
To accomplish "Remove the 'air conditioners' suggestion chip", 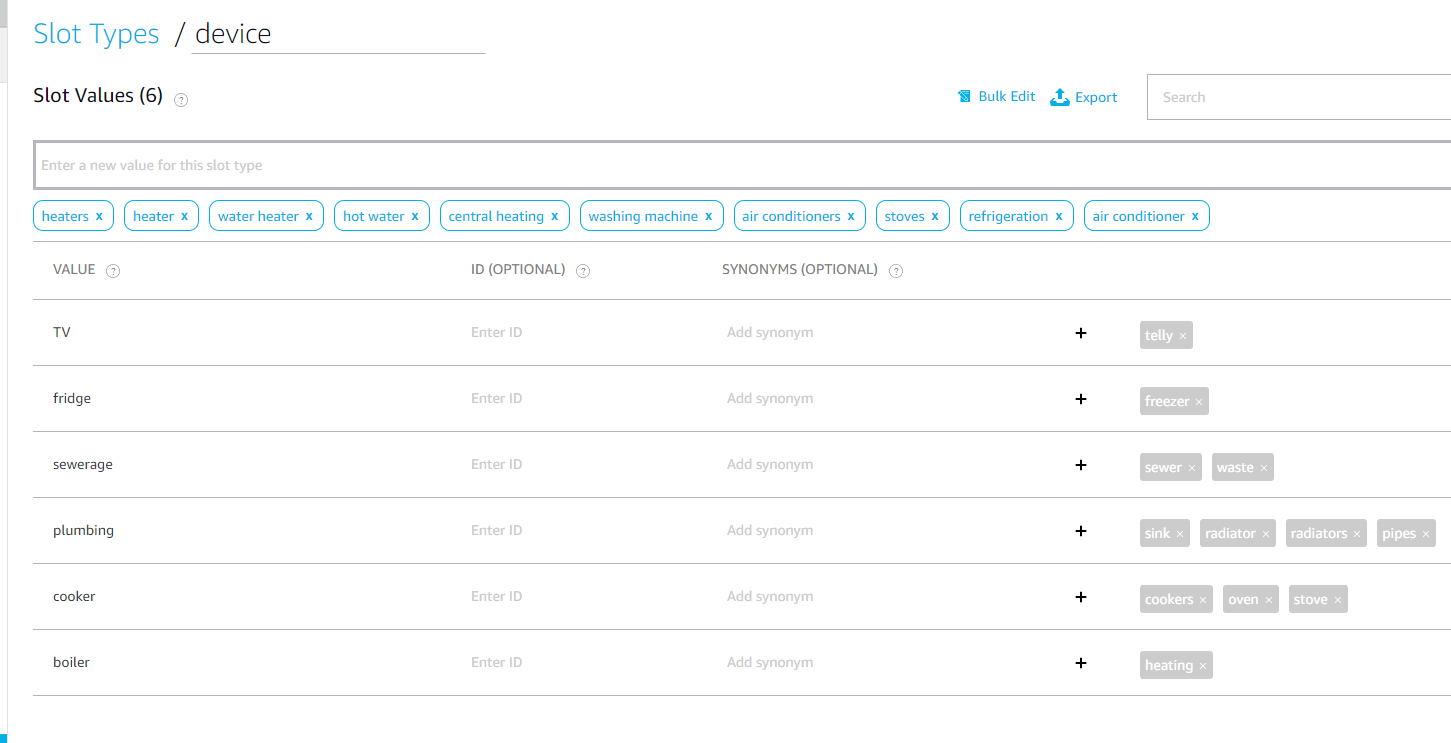I will click(x=851, y=216).
